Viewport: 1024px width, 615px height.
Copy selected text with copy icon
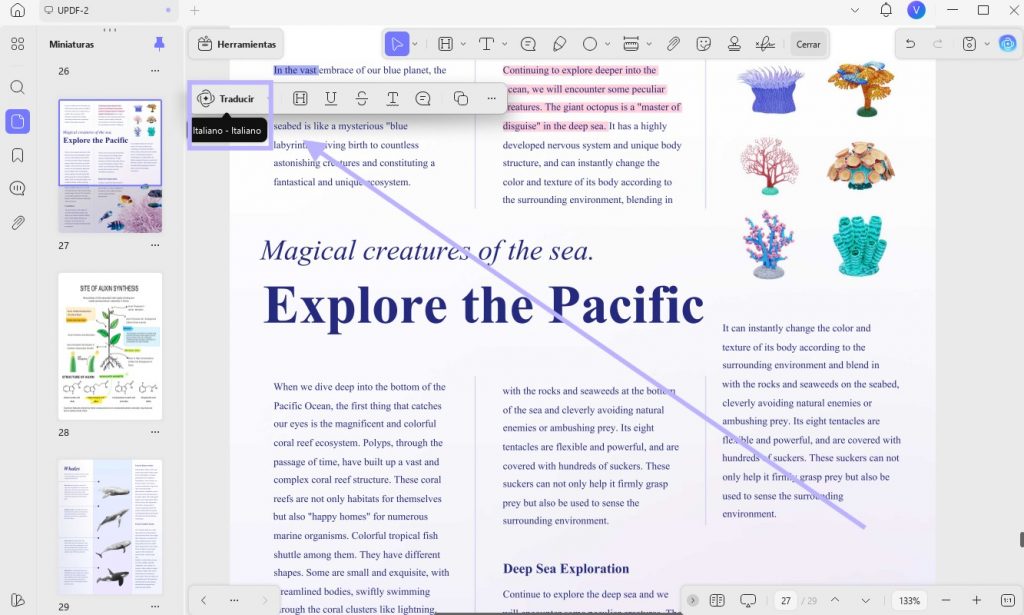pyautogui.click(x=461, y=99)
